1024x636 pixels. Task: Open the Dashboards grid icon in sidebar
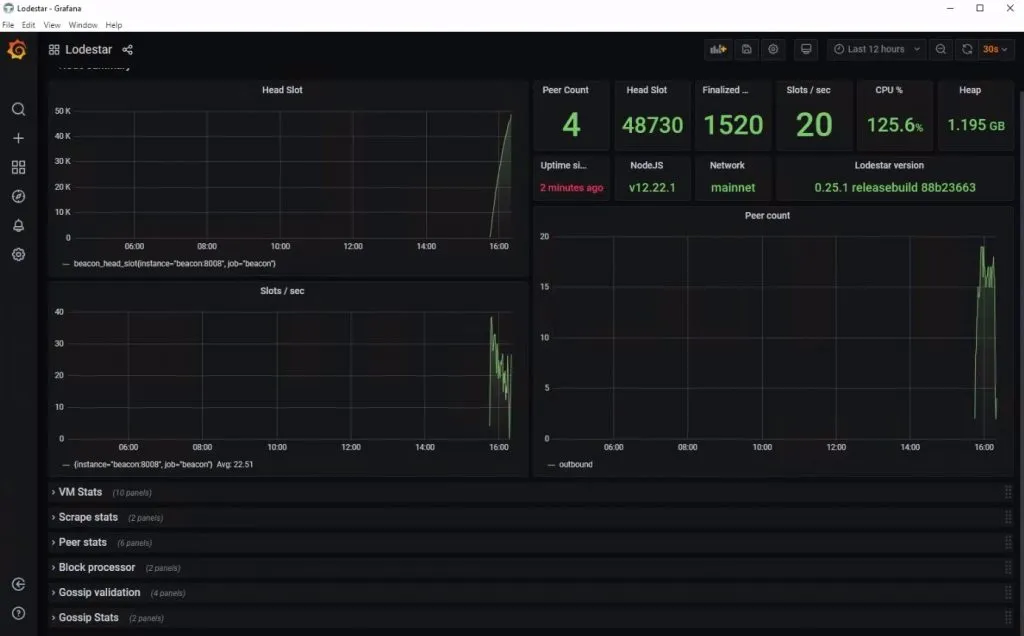point(18,167)
